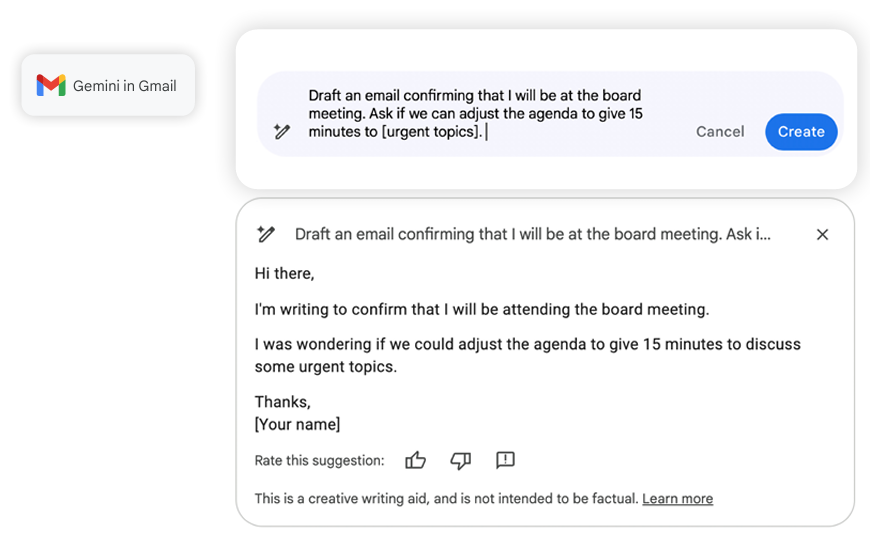
Task: Select the "[Your name]" placeholder text
Action: click(x=297, y=424)
